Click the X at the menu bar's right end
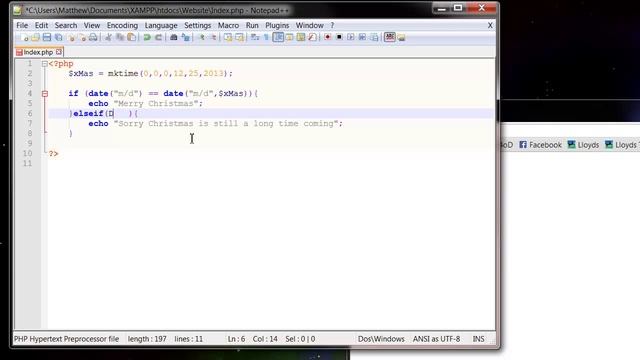The image size is (640, 360). [490, 25]
